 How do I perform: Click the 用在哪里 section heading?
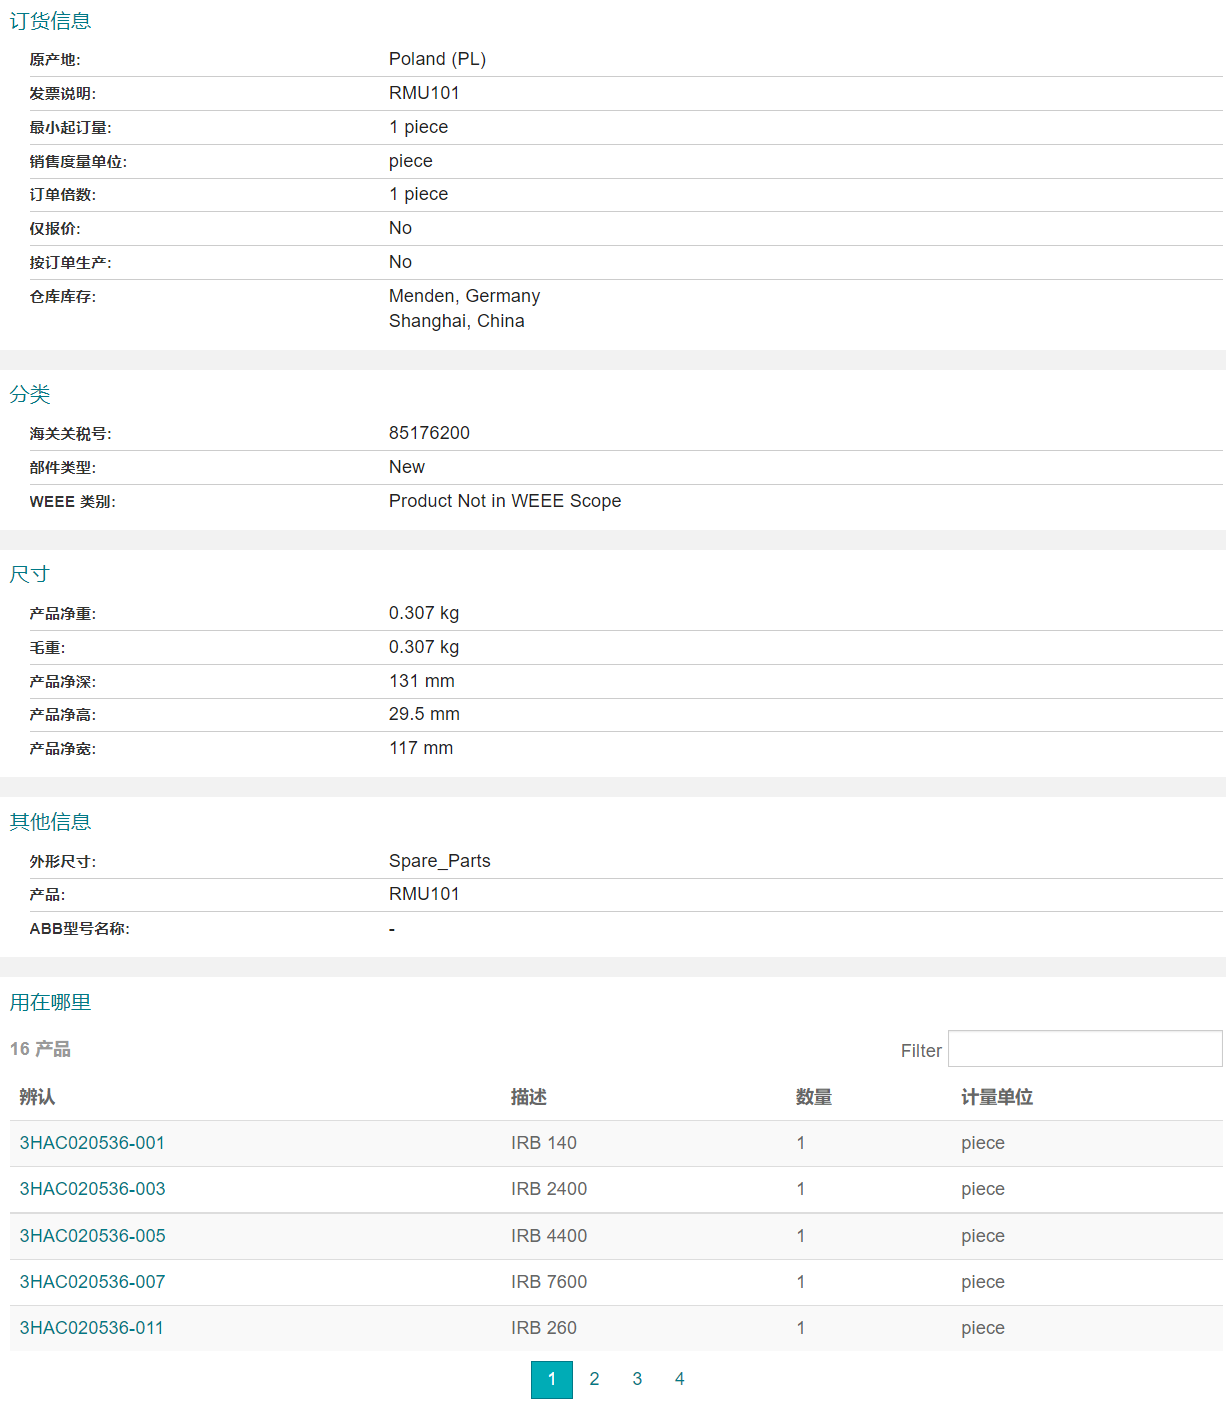point(50,1002)
